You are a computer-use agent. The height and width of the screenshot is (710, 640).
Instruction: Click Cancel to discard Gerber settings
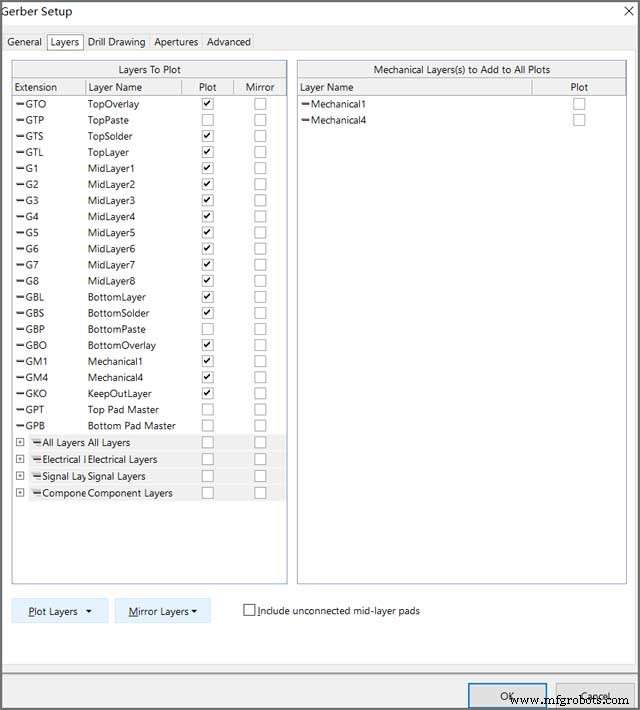[x=595, y=696]
